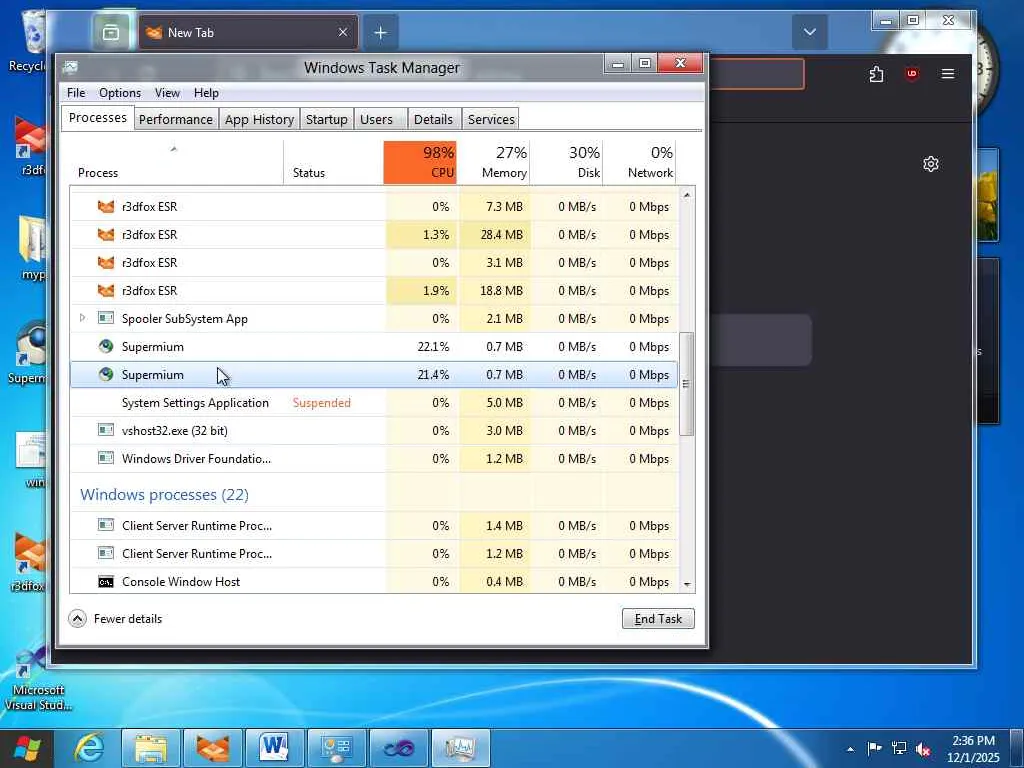Viewport: 1024px width, 768px height.
Task: Open the File menu
Action: (x=76, y=93)
